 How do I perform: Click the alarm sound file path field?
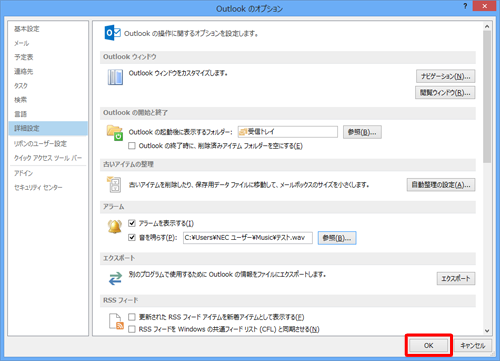[248, 238]
